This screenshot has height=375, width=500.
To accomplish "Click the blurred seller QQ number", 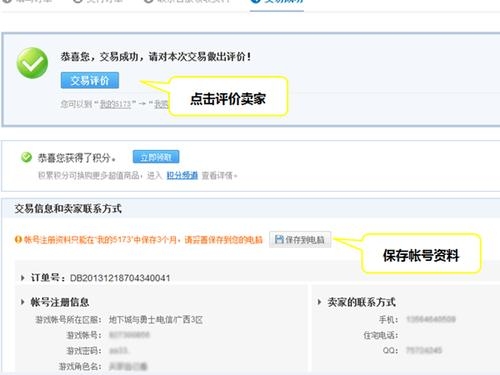I will pyautogui.click(x=424, y=350).
